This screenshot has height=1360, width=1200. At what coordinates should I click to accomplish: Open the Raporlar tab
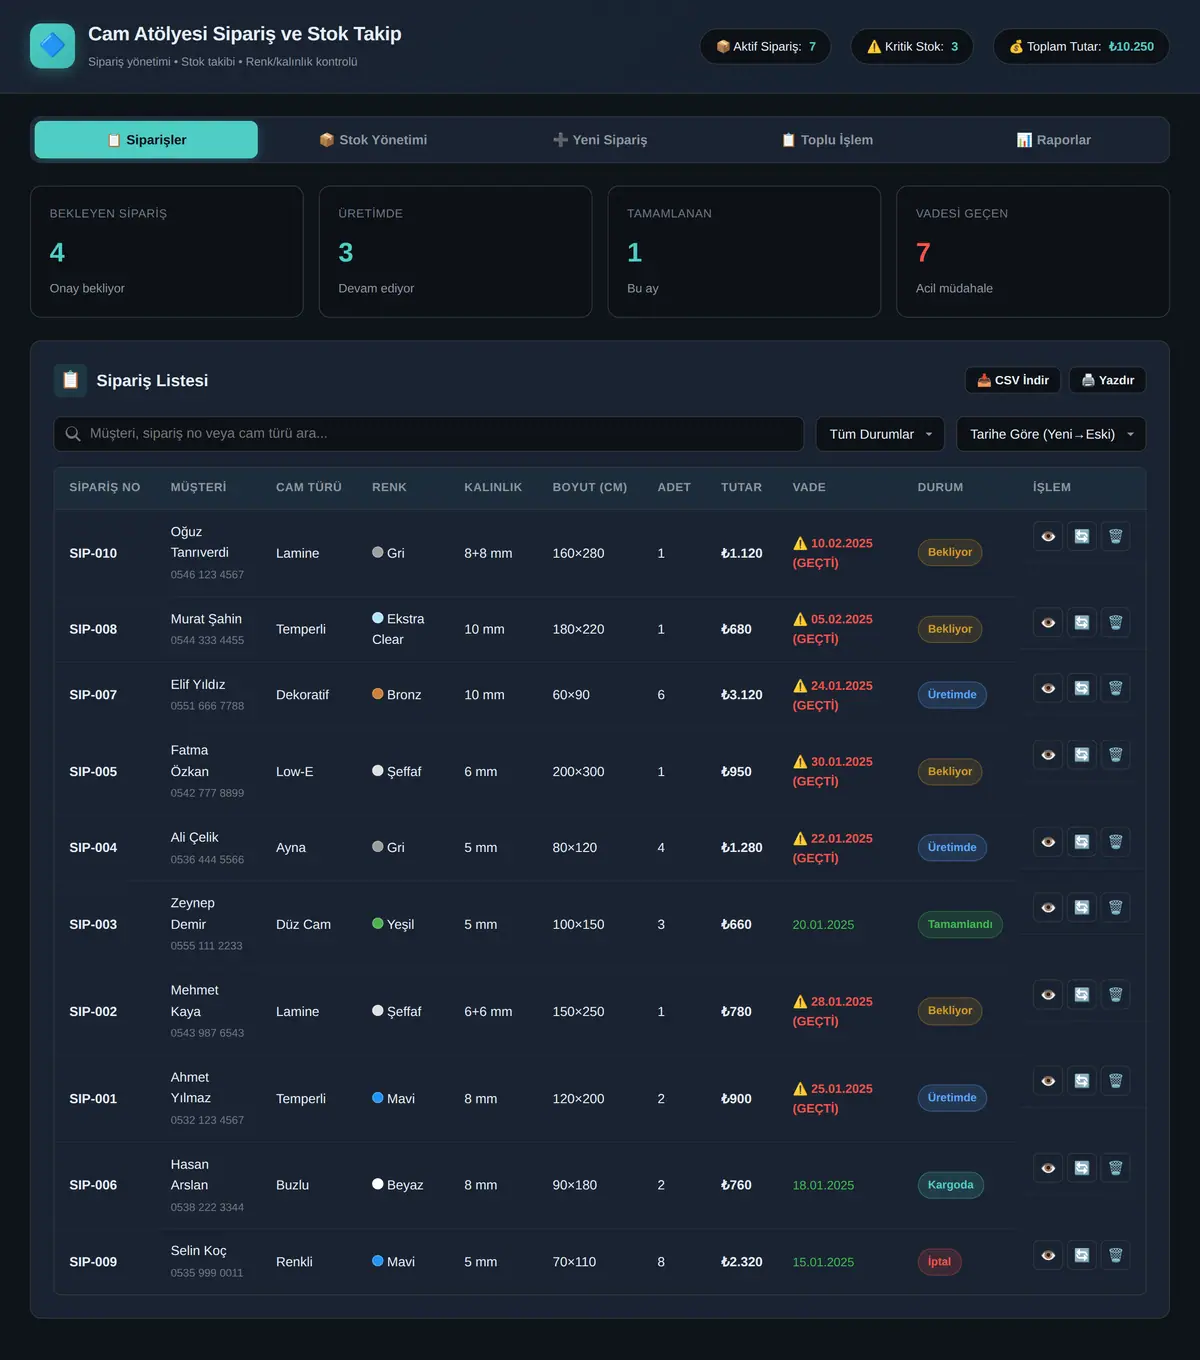point(1054,140)
